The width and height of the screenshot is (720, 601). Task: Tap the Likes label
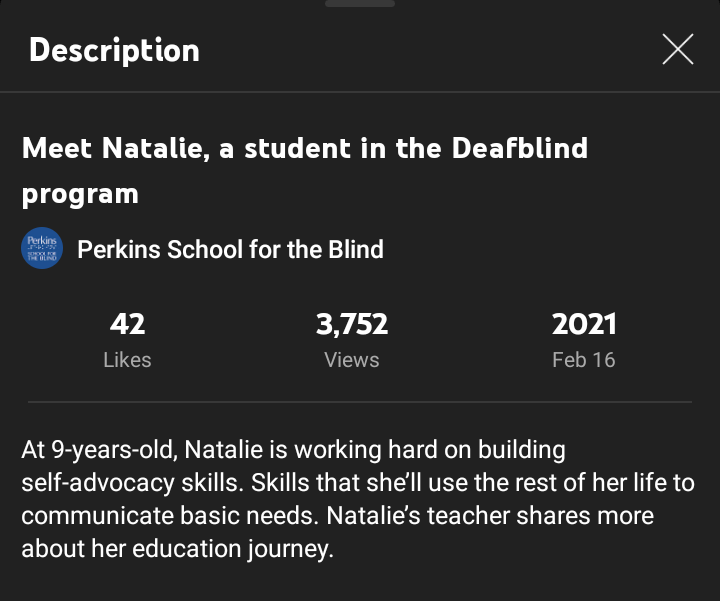pyautogui.click(x=127, y=360)
